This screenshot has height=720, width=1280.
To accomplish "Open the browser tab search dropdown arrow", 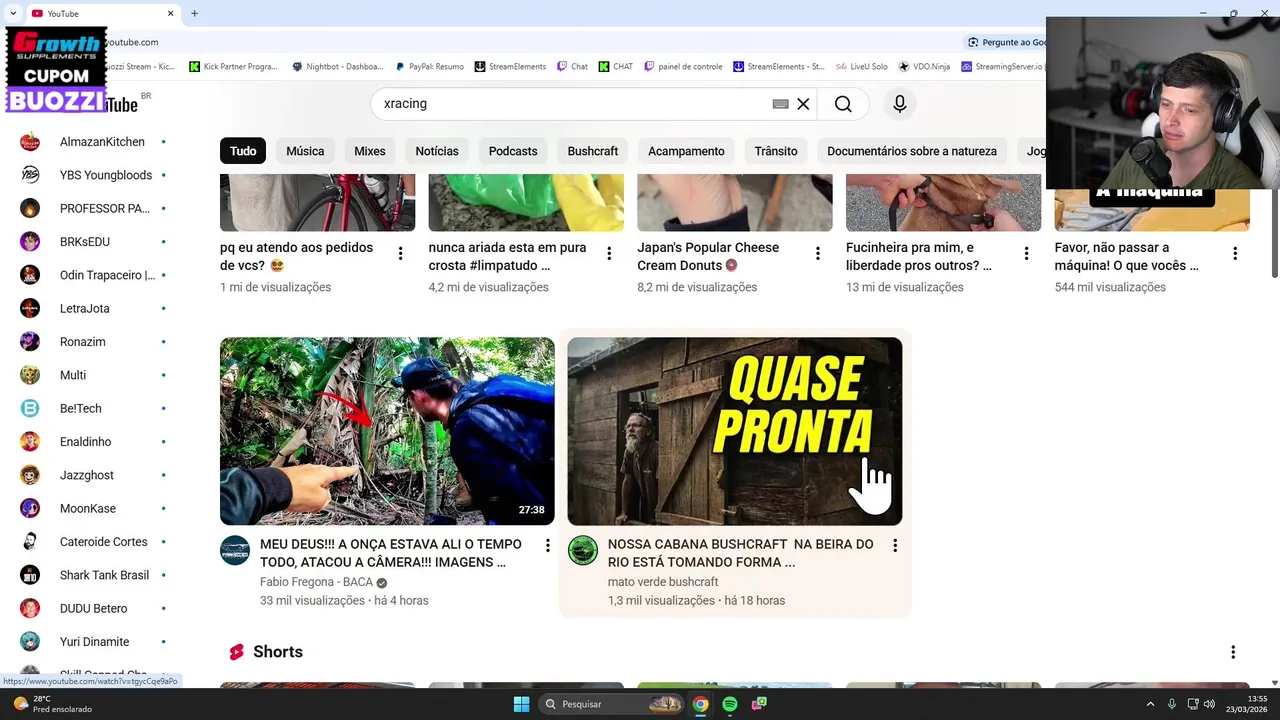I will (12, 13).
